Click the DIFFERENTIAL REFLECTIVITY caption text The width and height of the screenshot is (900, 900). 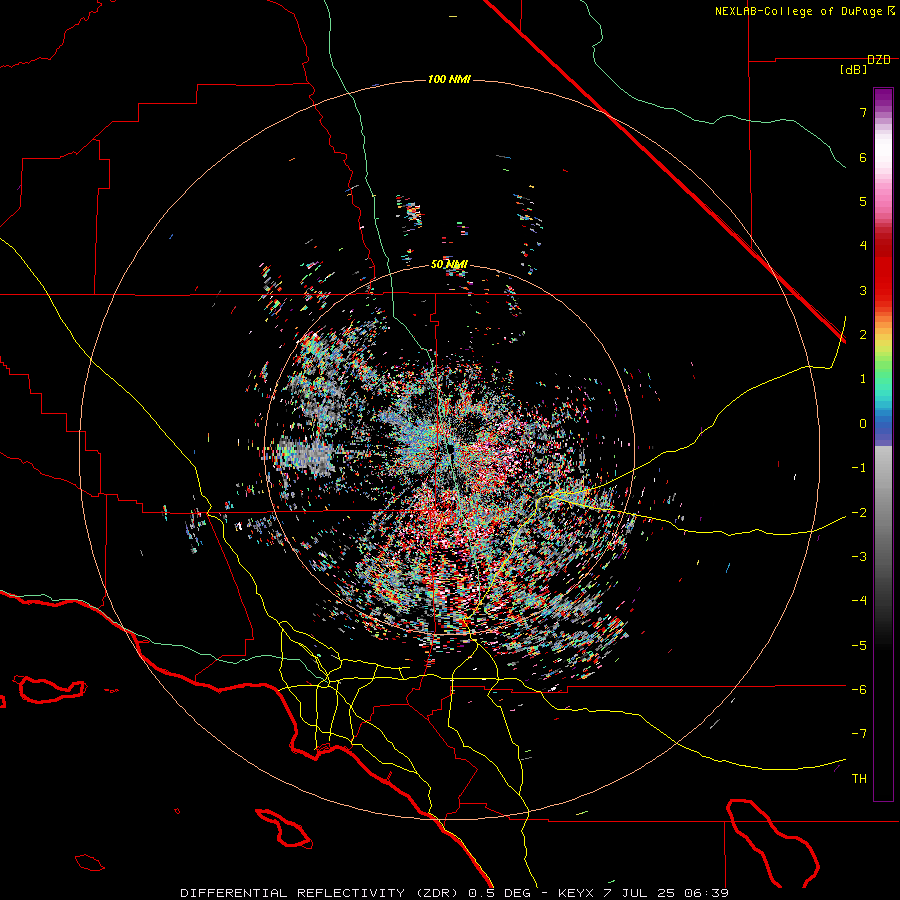tap(292, 893)
